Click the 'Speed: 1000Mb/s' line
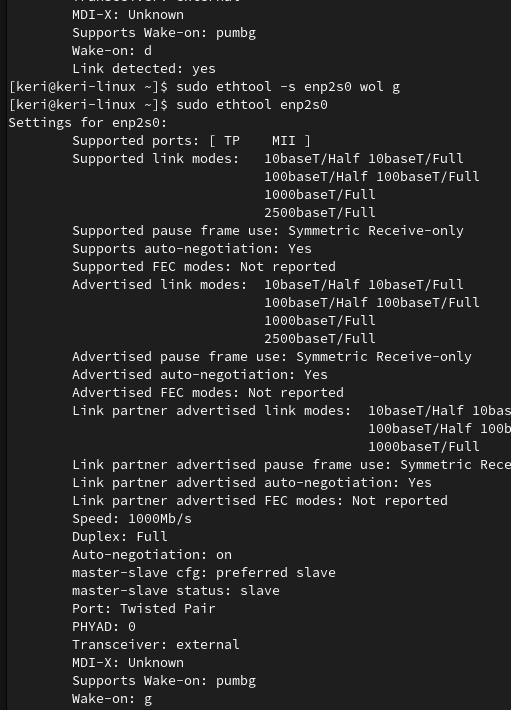511x710 pixels. coord(132,518)
